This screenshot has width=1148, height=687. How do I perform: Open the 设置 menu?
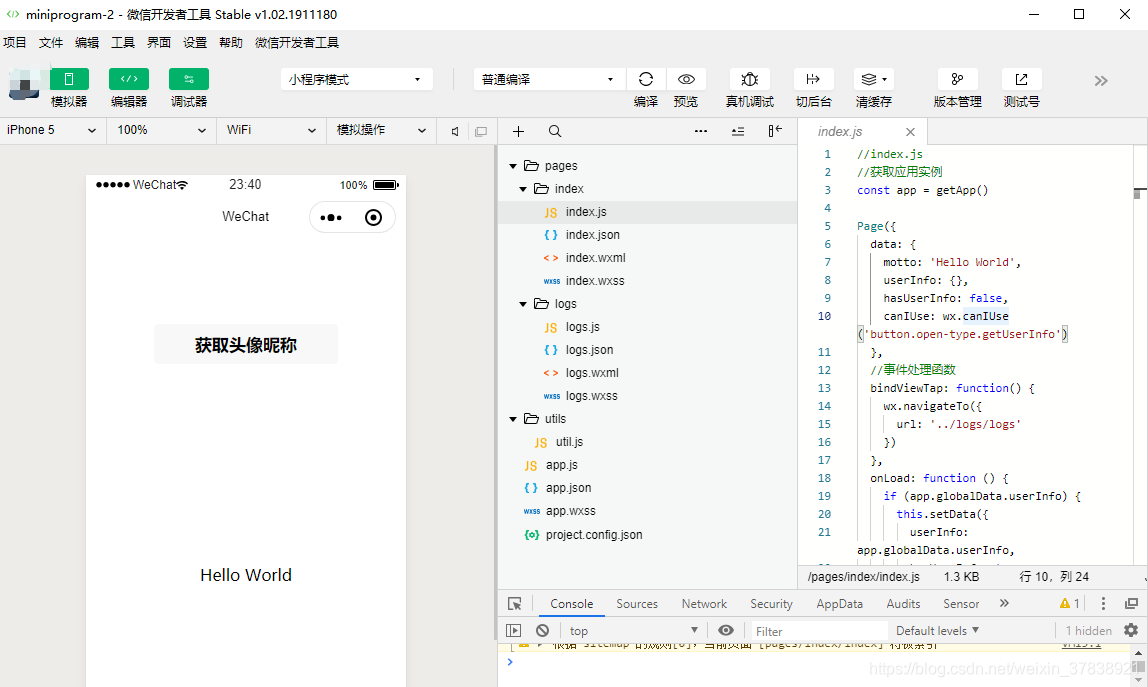coord(195,42)
